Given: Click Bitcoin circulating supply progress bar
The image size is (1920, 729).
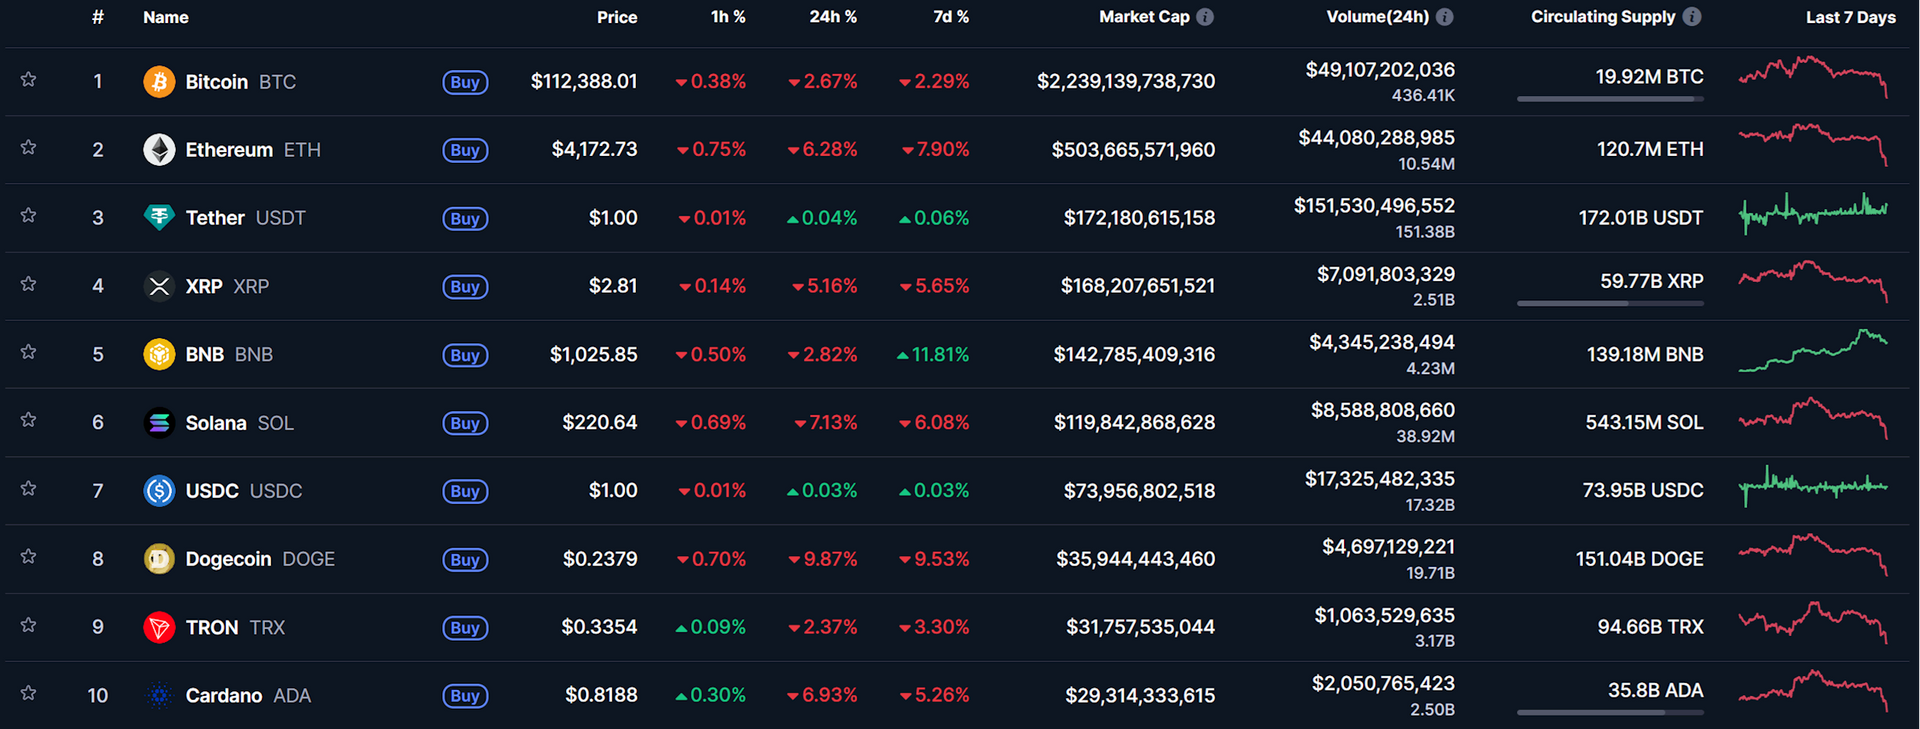Looking at the screenshot, I should point(1610,99).
